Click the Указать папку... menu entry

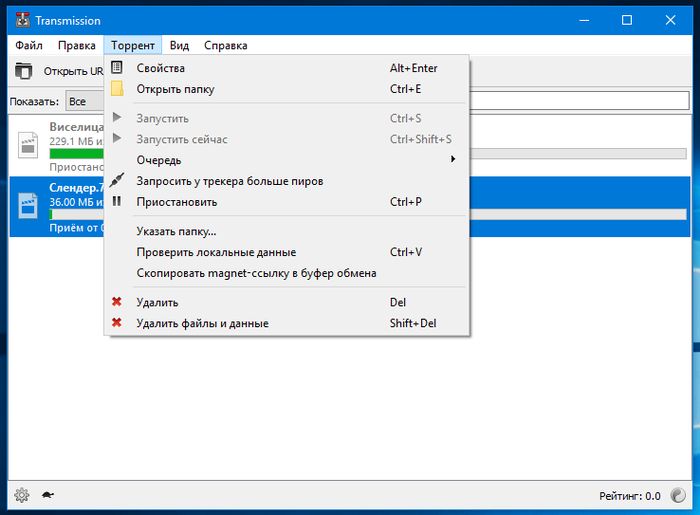(x=176, y=232)
